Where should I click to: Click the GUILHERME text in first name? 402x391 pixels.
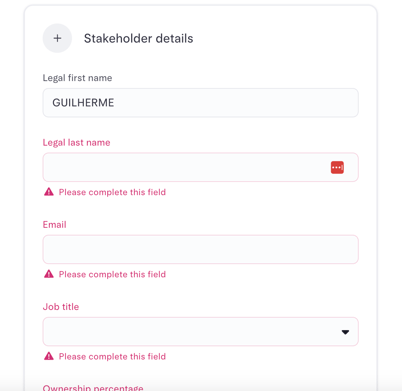click(x=83, y=103)
